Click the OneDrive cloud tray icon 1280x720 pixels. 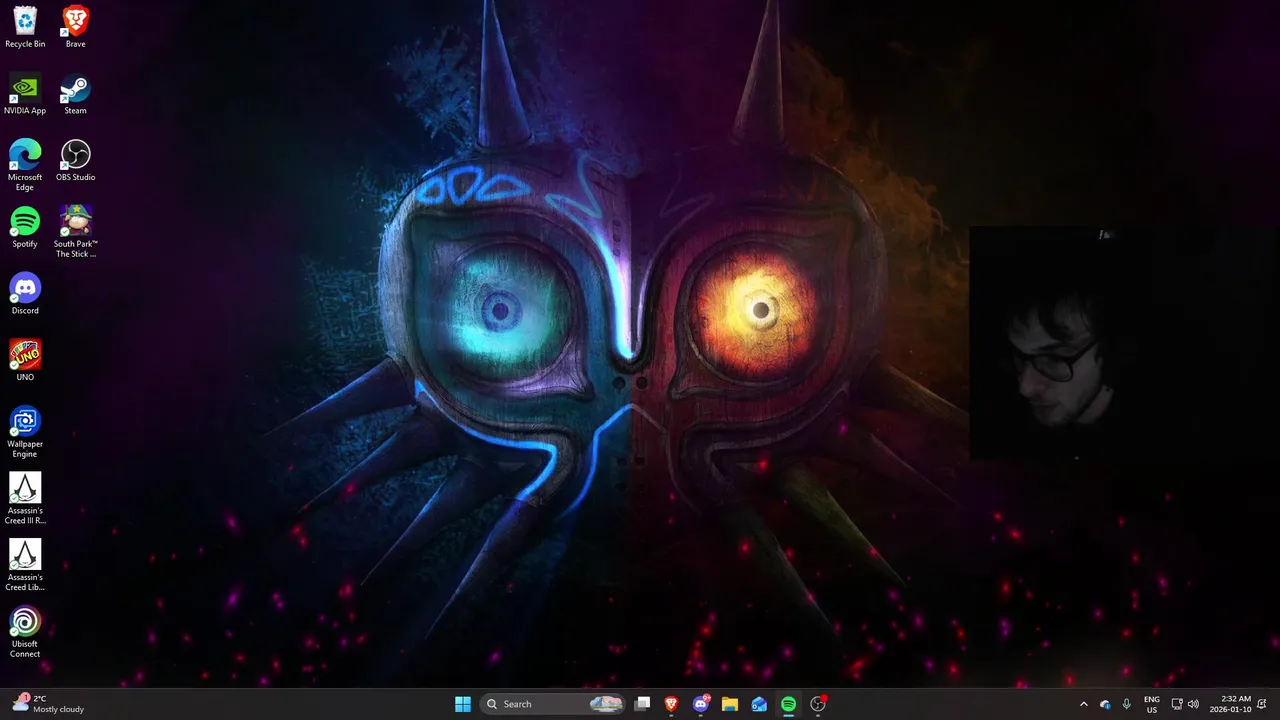[x=1105, y=704]
